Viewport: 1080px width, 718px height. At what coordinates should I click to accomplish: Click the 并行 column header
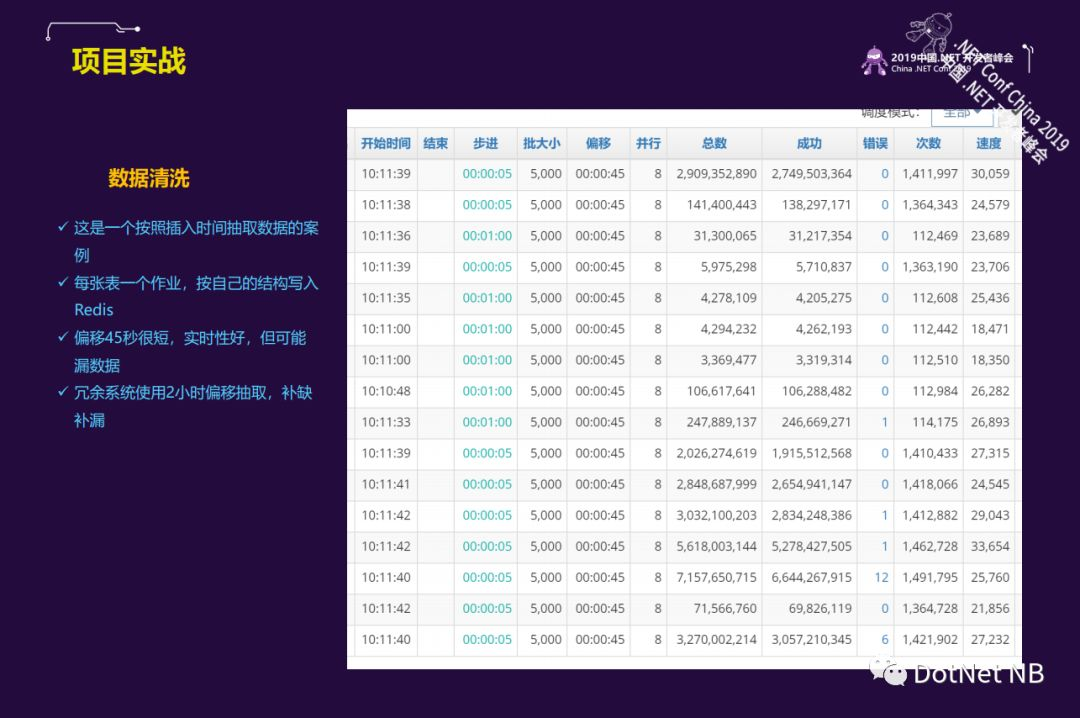[648, 143]
